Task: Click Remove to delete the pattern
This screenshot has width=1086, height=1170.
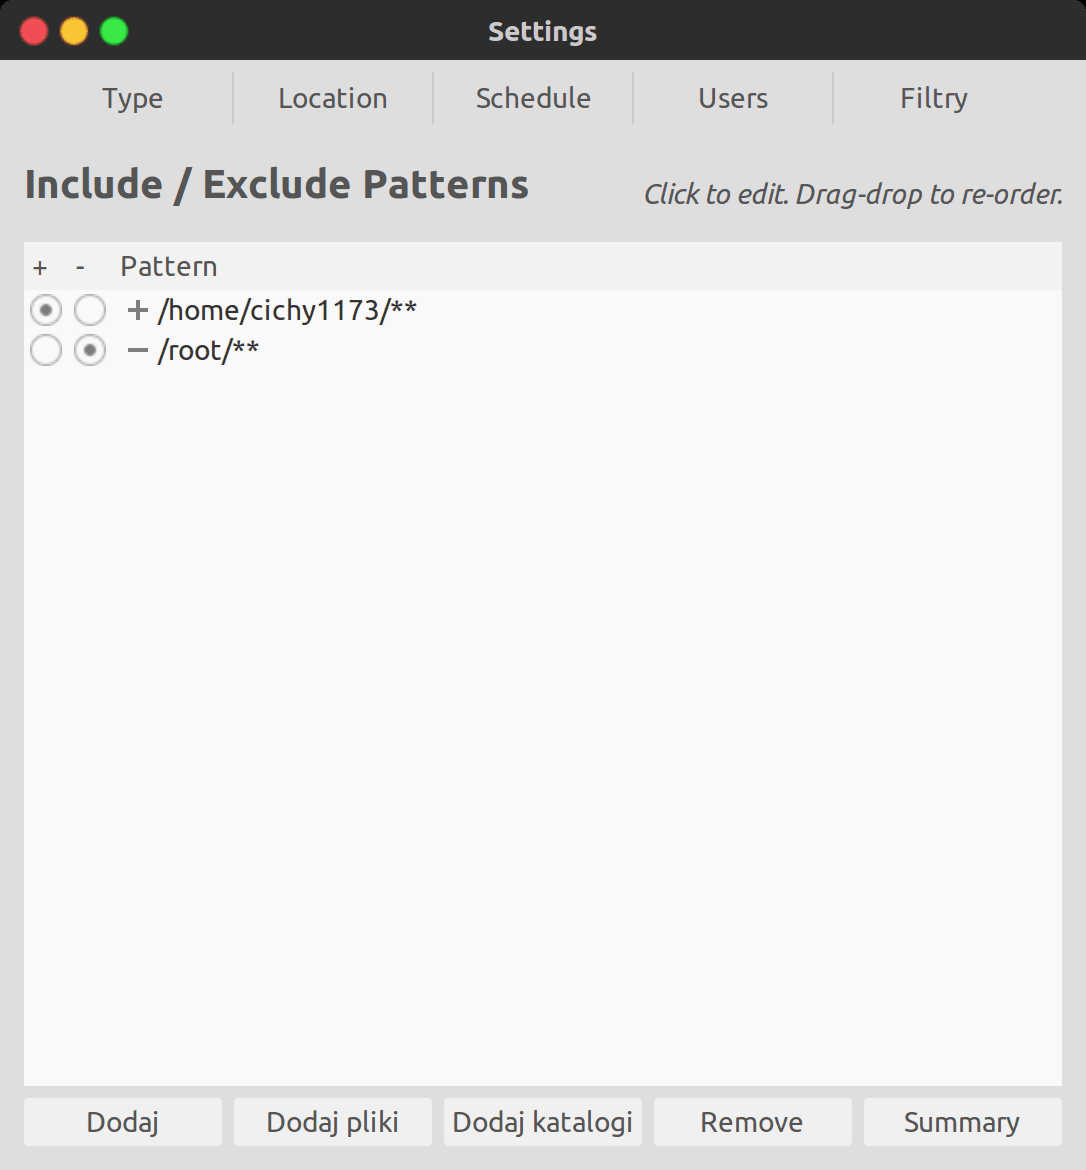Action: 752,1122
